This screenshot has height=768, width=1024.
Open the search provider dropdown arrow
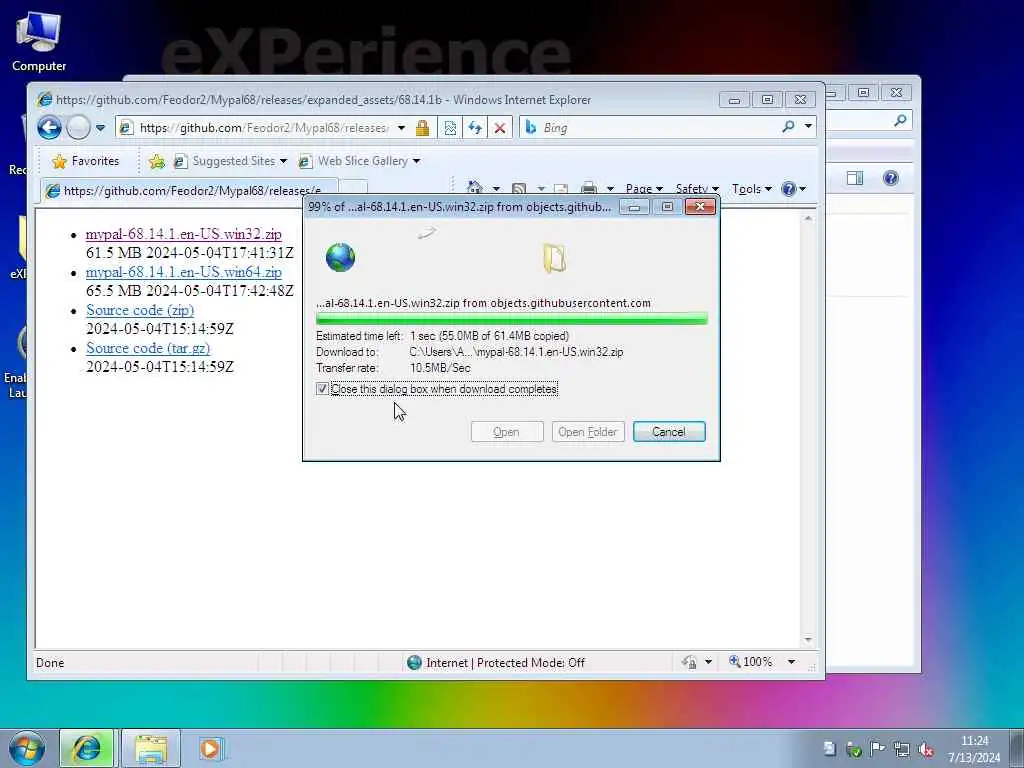click(x=808, y=127)
